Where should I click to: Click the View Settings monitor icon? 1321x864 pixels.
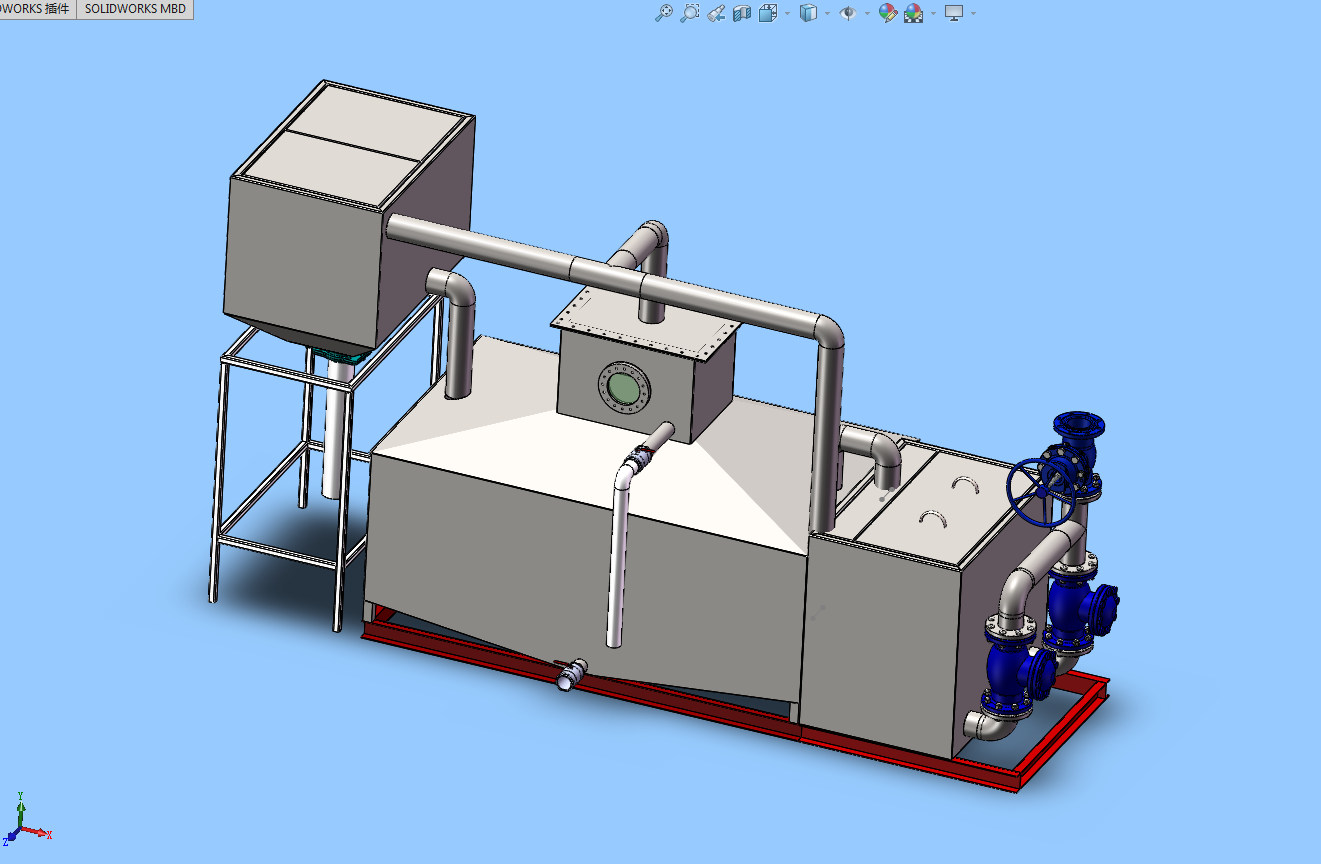954,13
